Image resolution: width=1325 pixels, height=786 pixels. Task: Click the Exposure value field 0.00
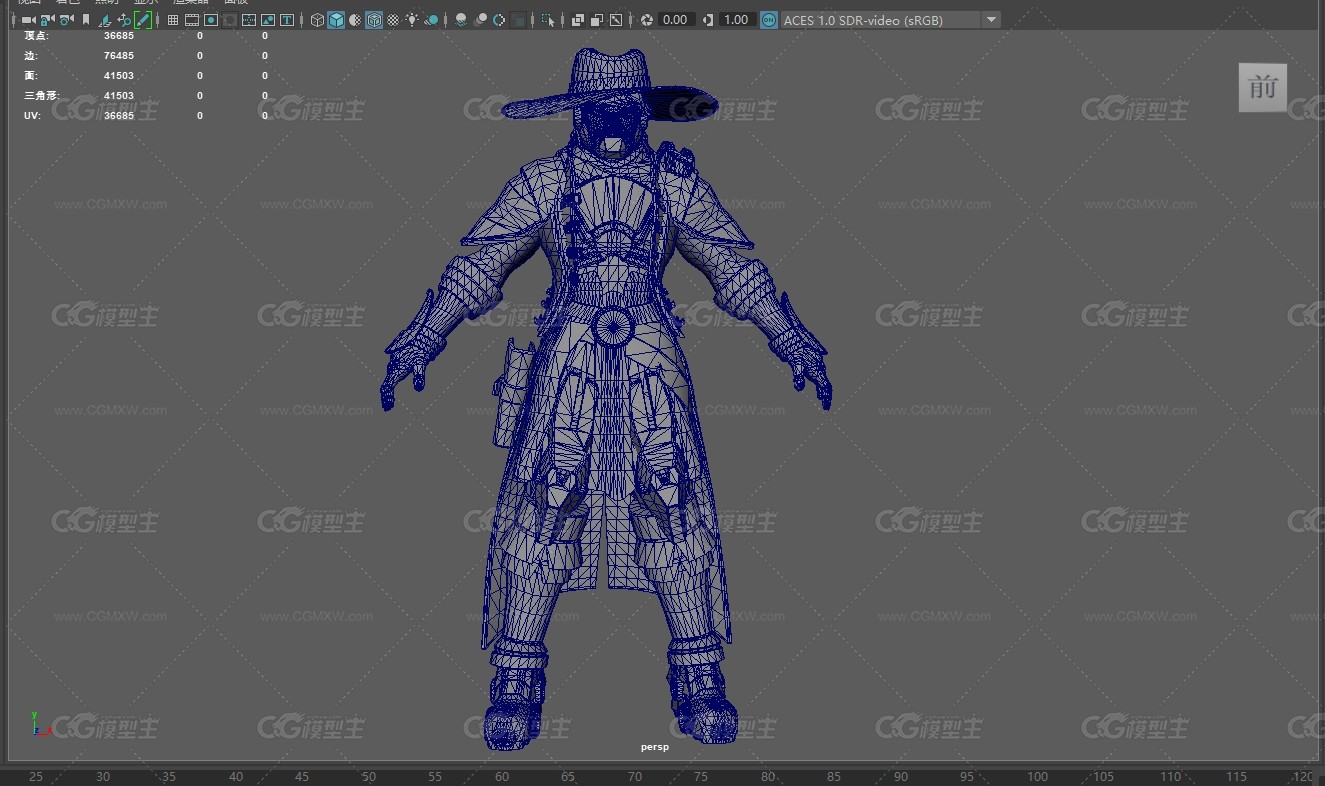click(x=676, y=20)
